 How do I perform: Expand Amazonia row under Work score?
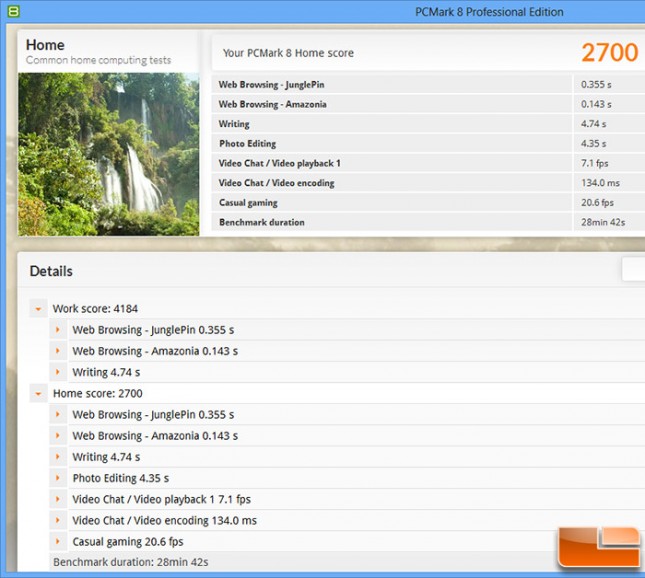(58, 351)
